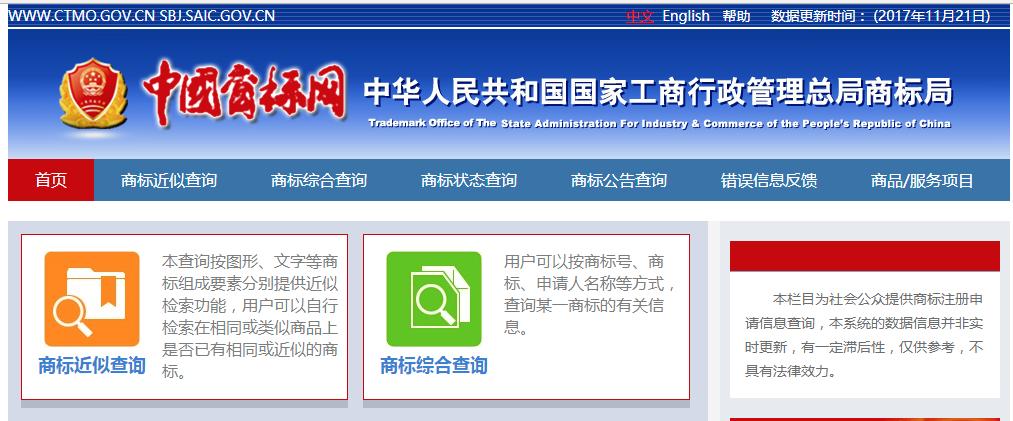Click the description starting with 本查询按图形
The image size is (1013, 421).
click(x=249, y=316)
